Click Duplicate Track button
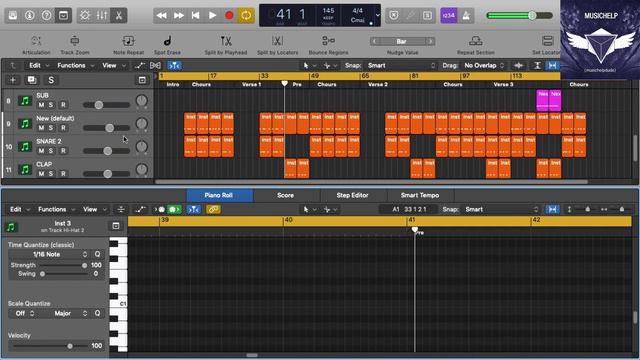 32,80
